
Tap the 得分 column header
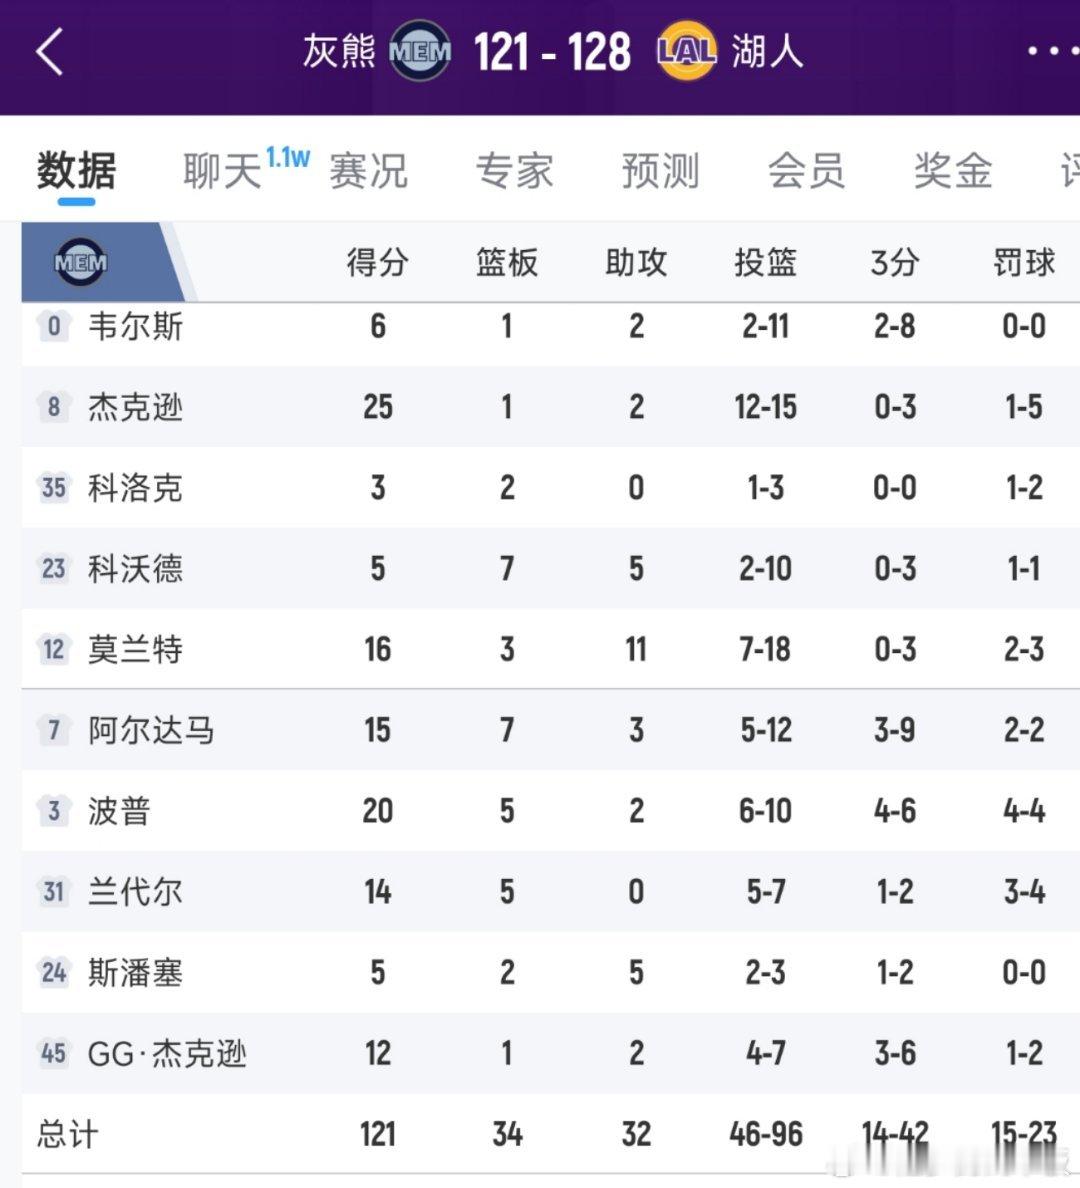(x=377, y=263)
